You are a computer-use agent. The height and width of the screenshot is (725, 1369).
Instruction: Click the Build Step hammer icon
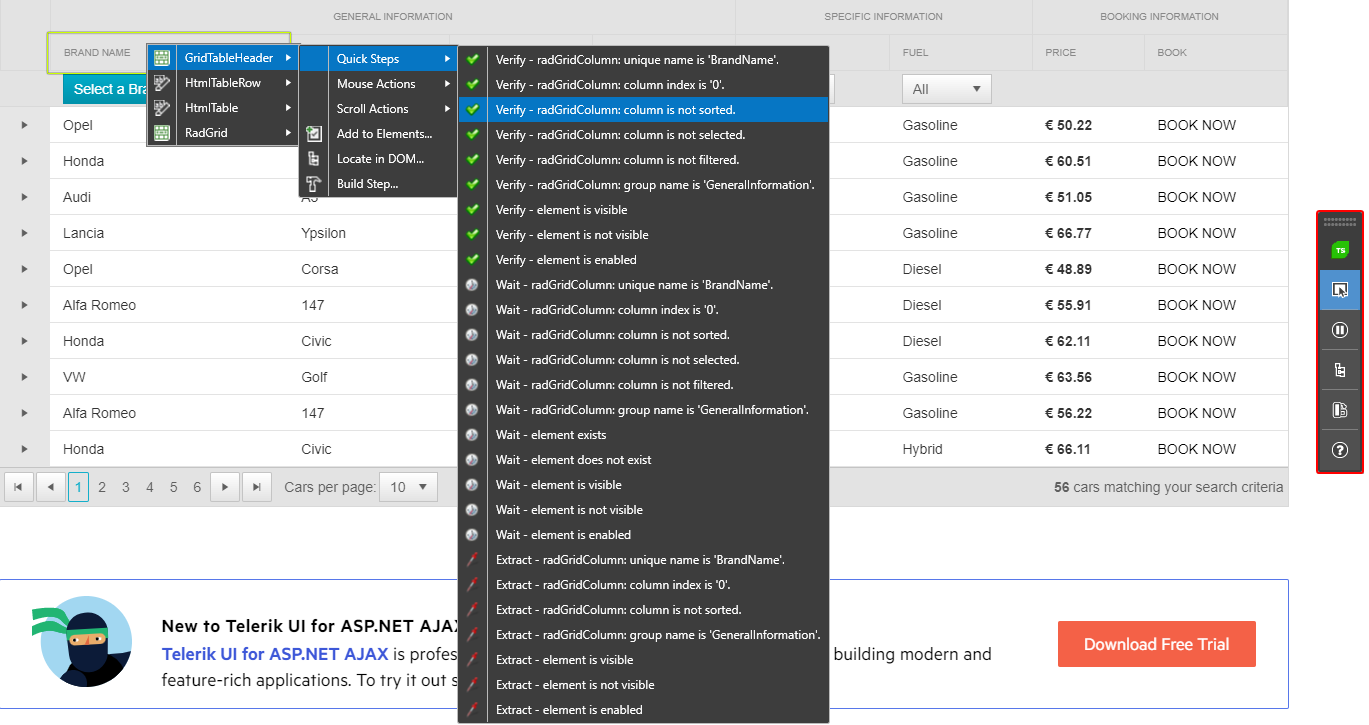pos(314,184)
